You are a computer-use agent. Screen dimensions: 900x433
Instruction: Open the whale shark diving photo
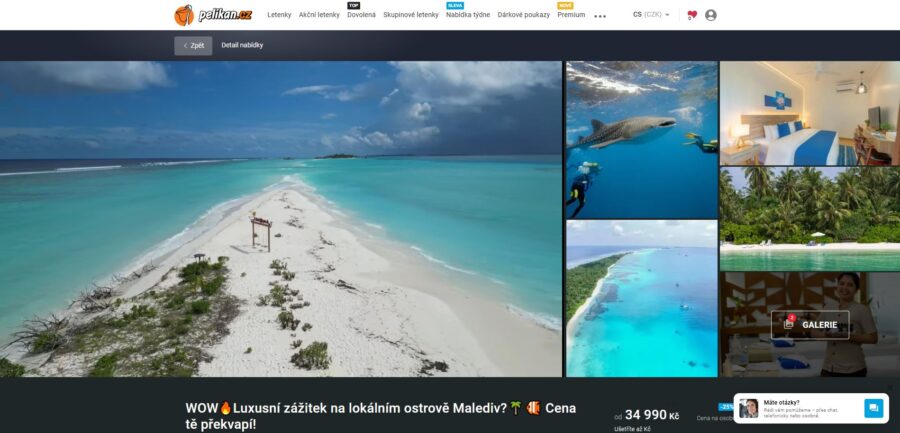[642, 140]
